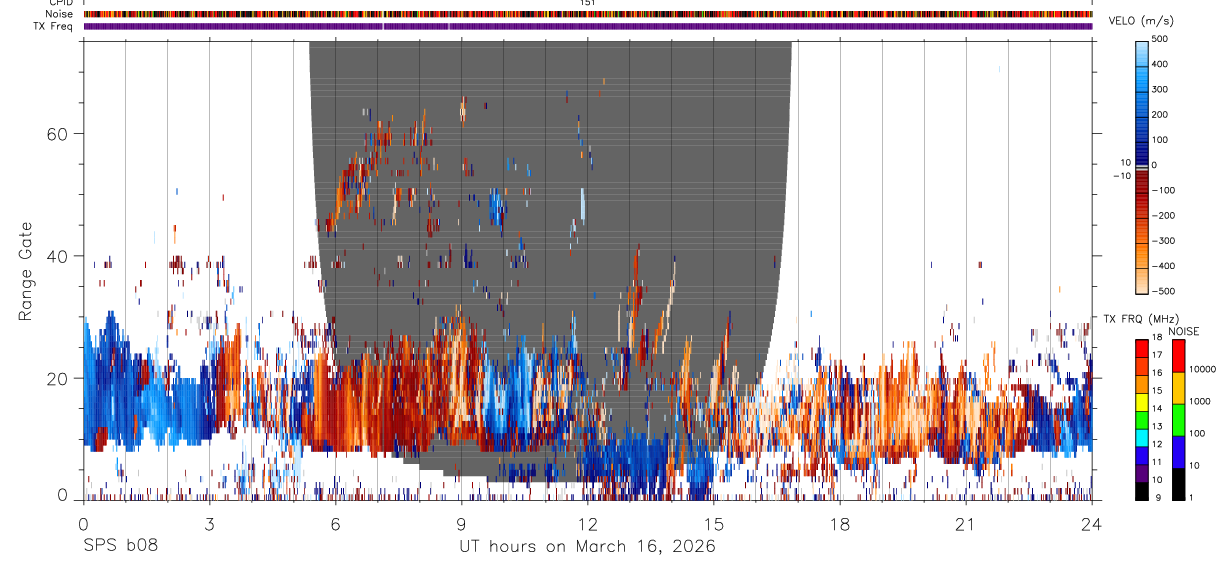This screenshot has width=1228, height=567.
Task: Click the 13 label on TX FRQ legend
Action: (x=1158, y=427)
